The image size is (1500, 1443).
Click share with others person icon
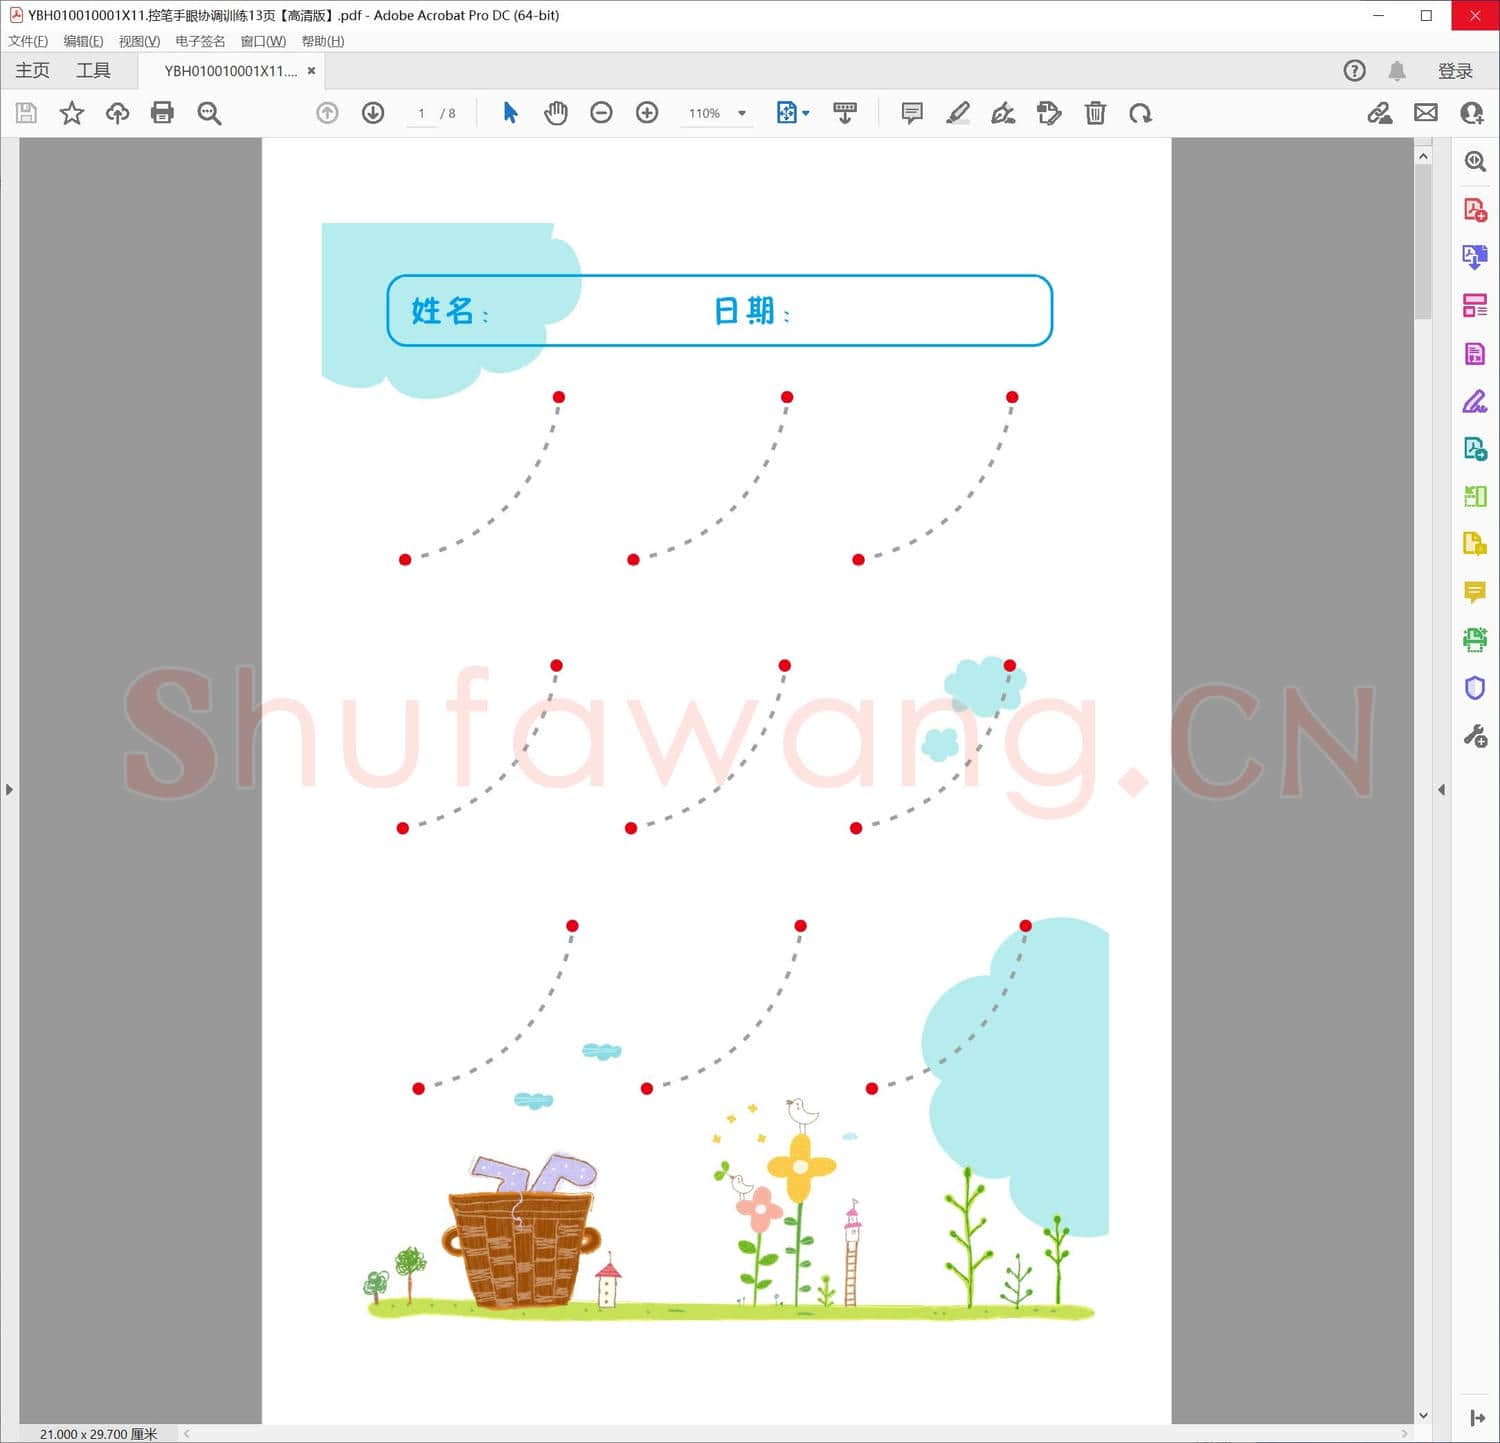click(1472, 113)
